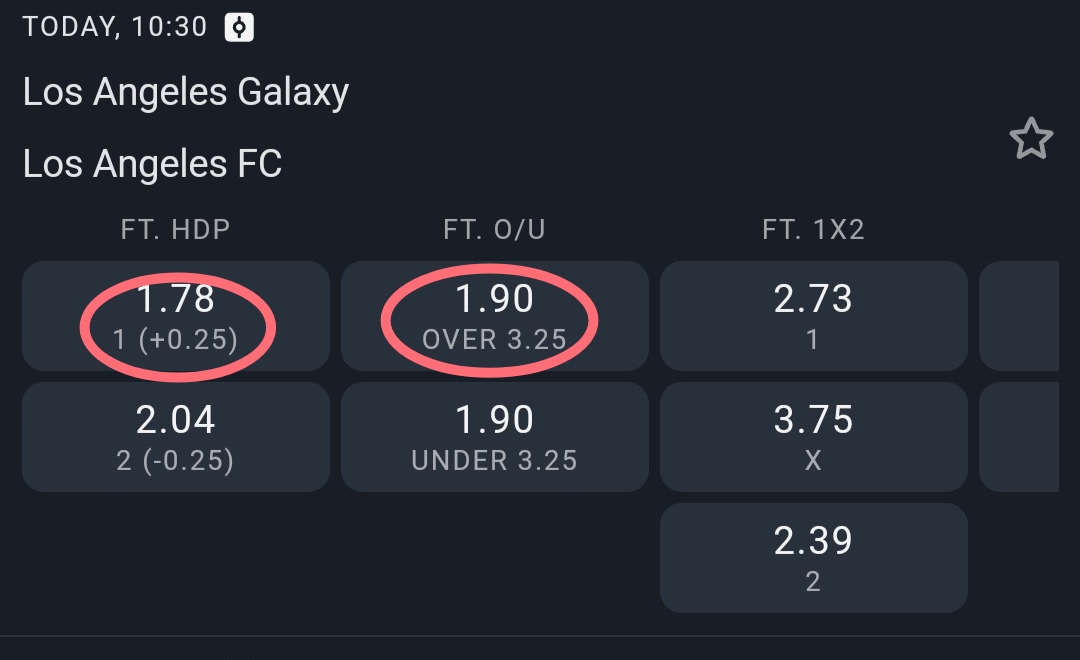This screenshot has height=660, width=1080.
Task: Open Los Angeles Galaxy team name
Action: (x=186, y=93)
